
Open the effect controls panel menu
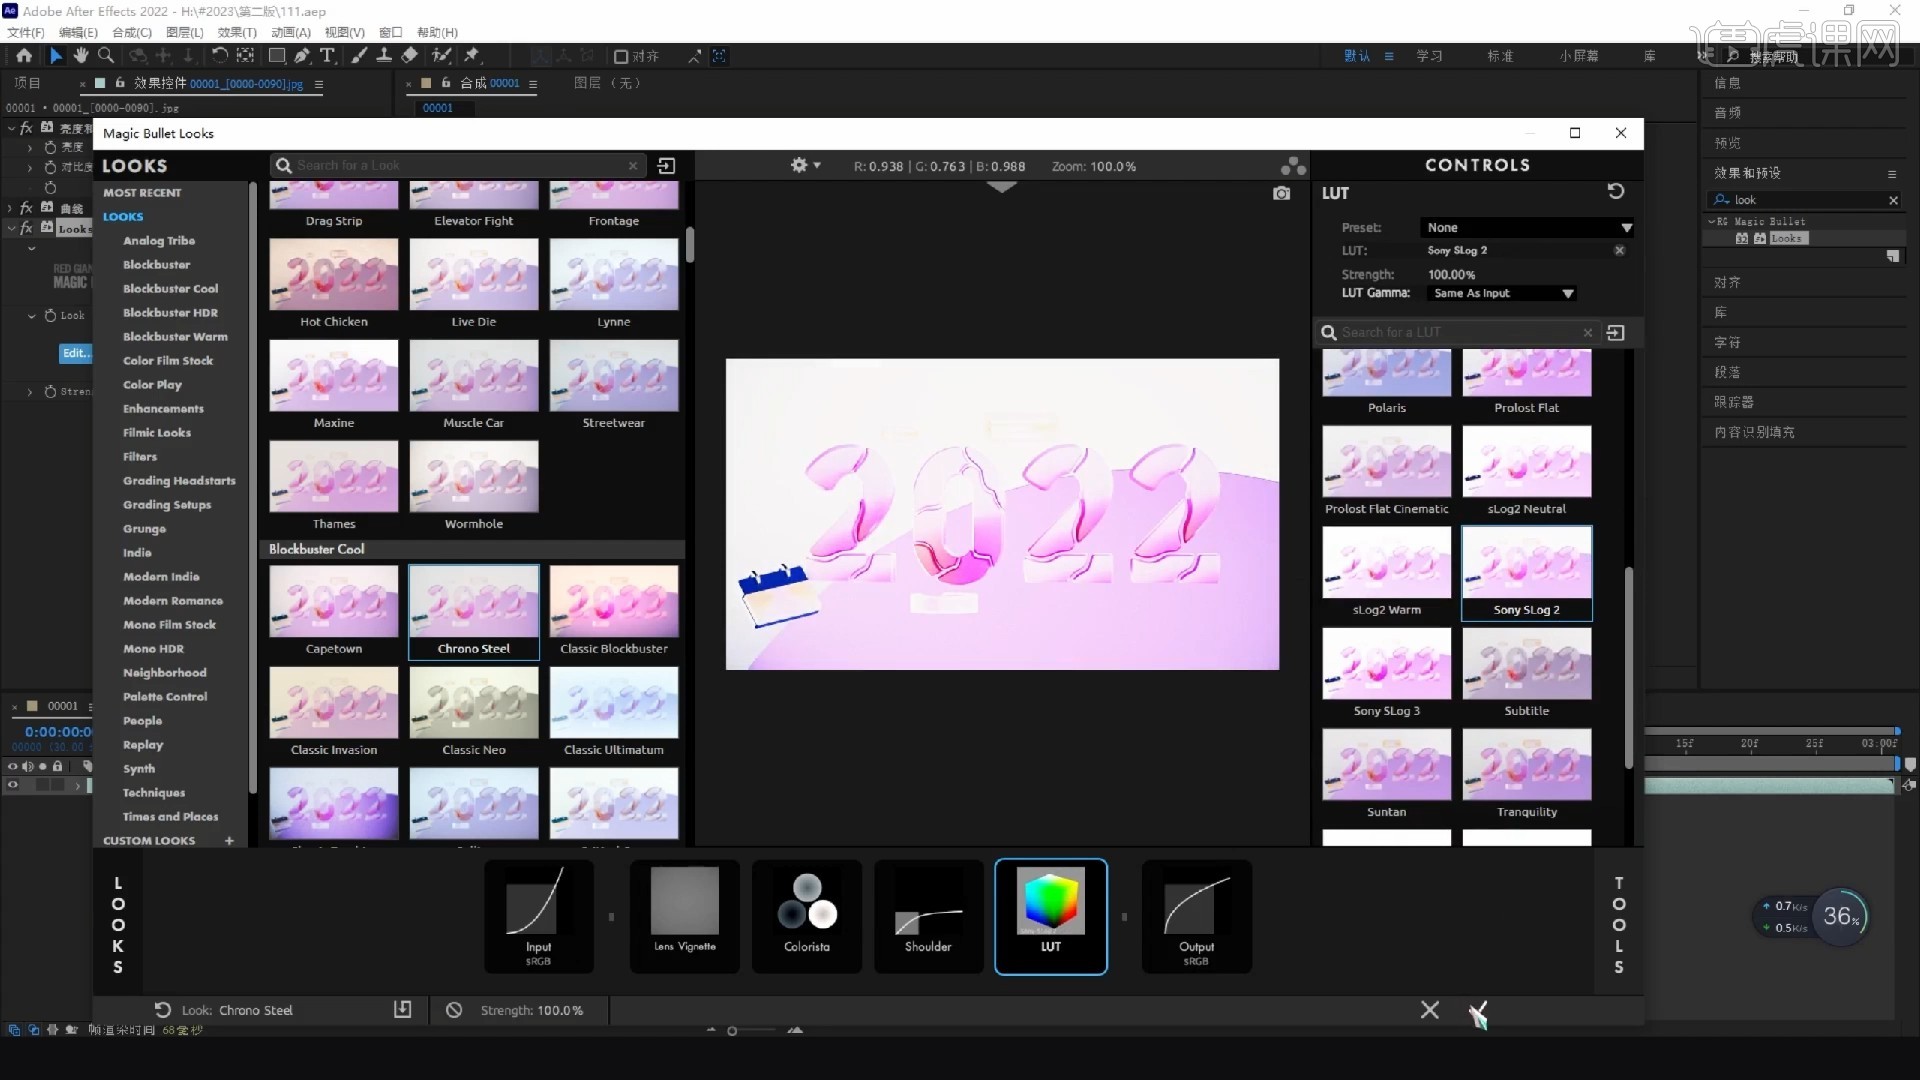(319, 84)
